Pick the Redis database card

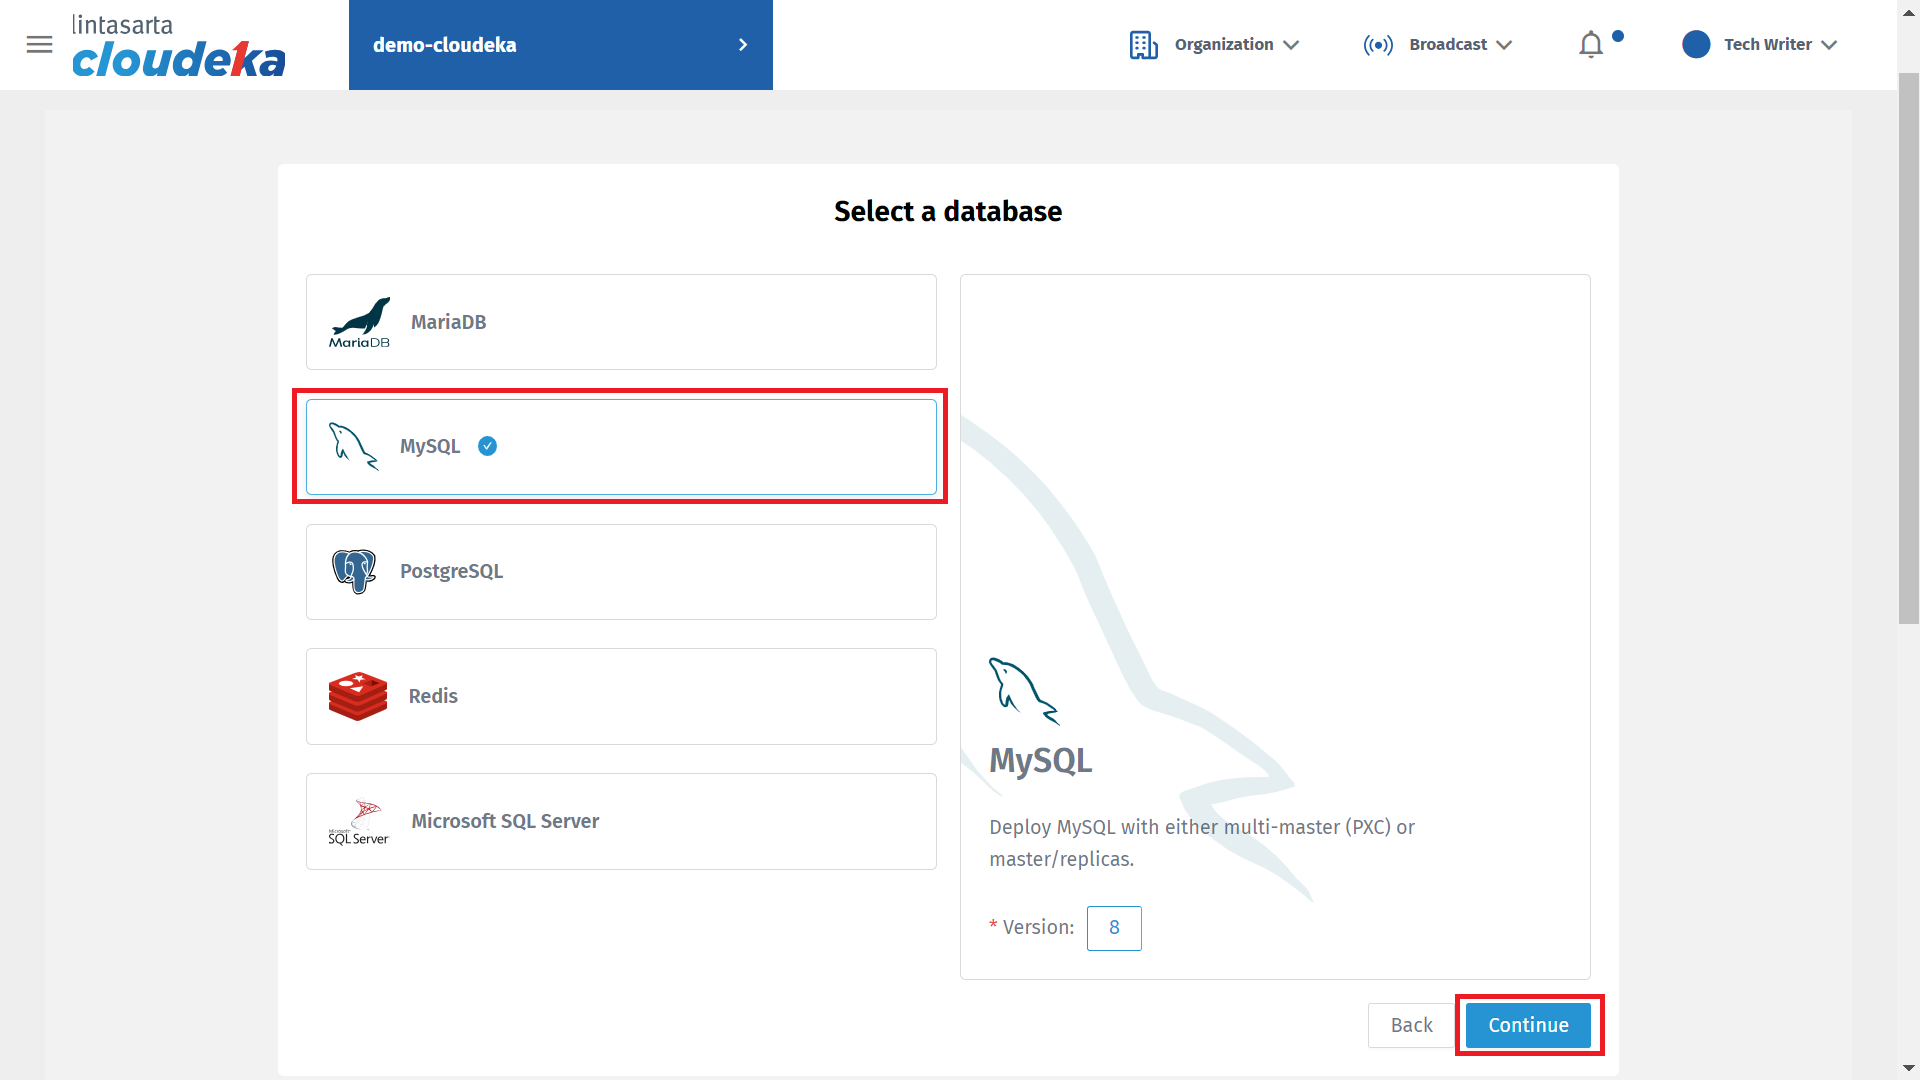click(620, 696)
